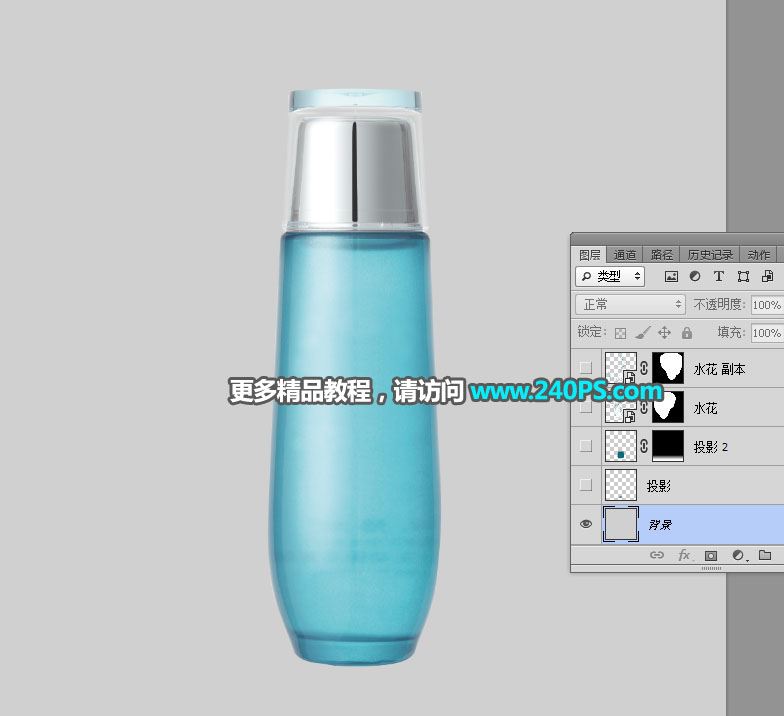Create new fill or adjustment layer
Image resolution: width=784 pixels, height=716 pixels.
point(738,556)
